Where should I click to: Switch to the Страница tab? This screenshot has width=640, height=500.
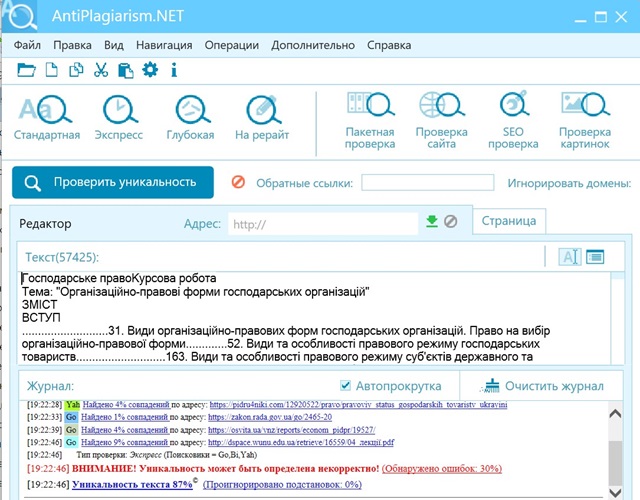tap(509, 221)
